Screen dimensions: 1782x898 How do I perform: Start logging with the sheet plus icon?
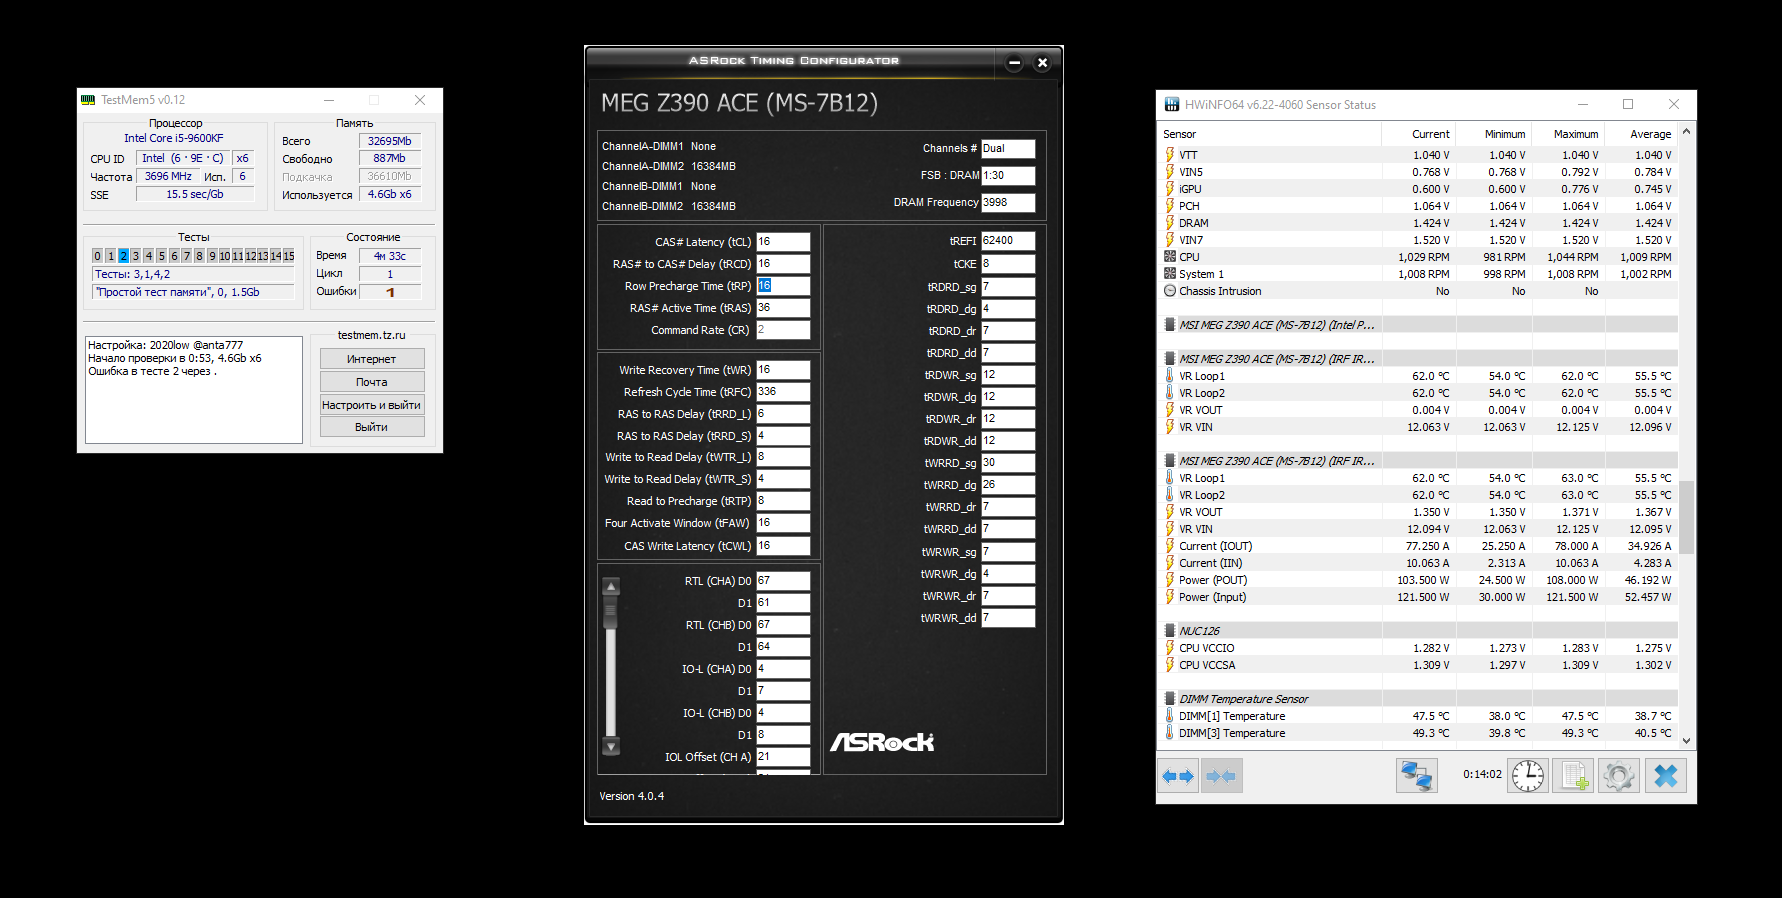pyautogui.click(x=1573, y=776)
